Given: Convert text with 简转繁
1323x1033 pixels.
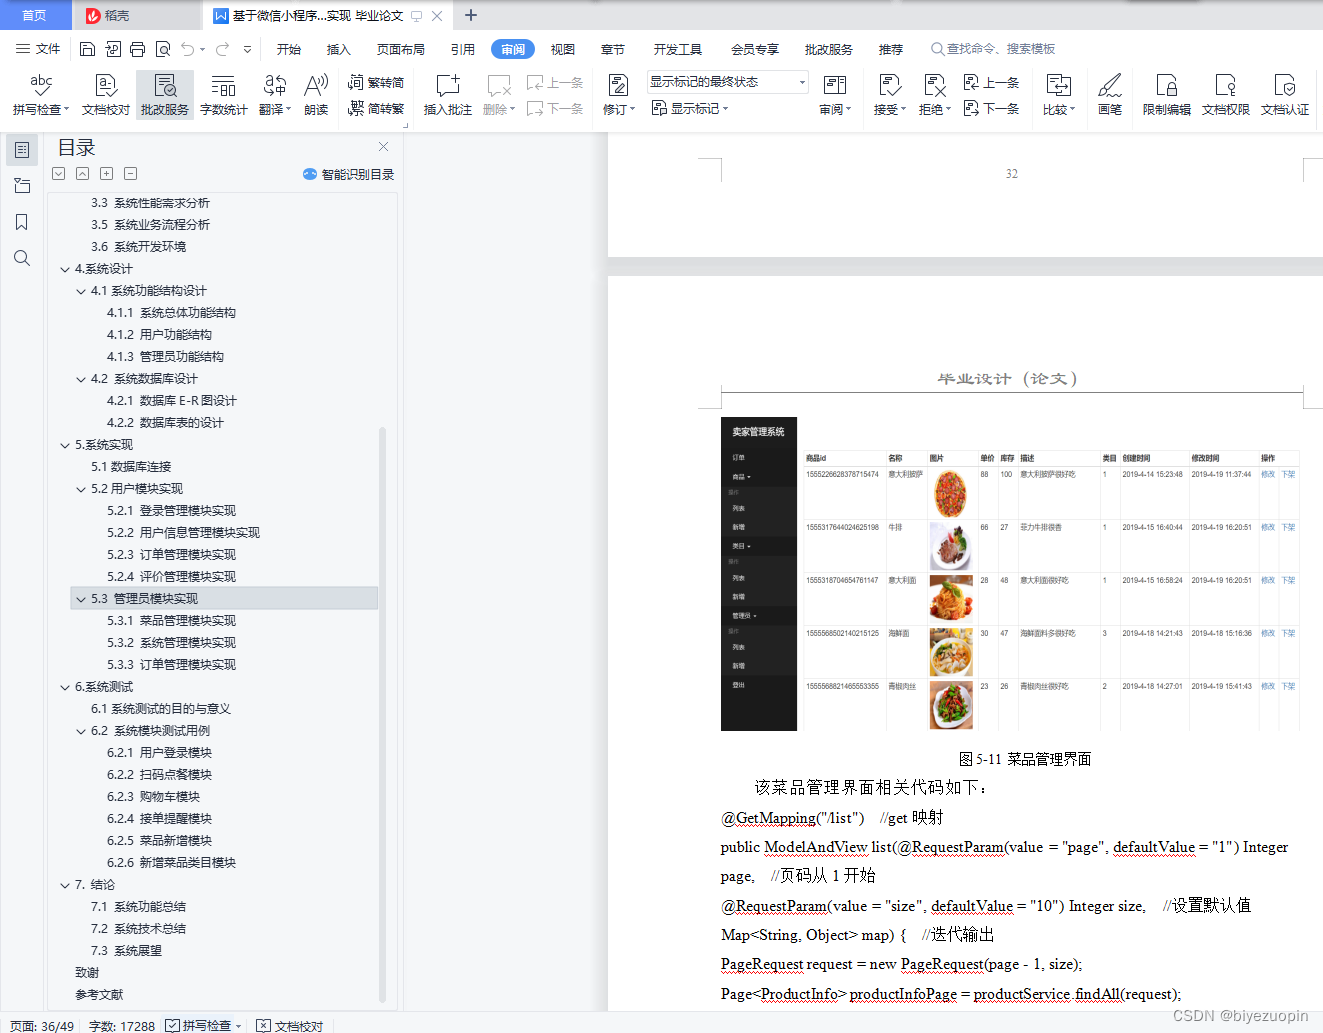Looking at the screenshot, I should [376, 108].
